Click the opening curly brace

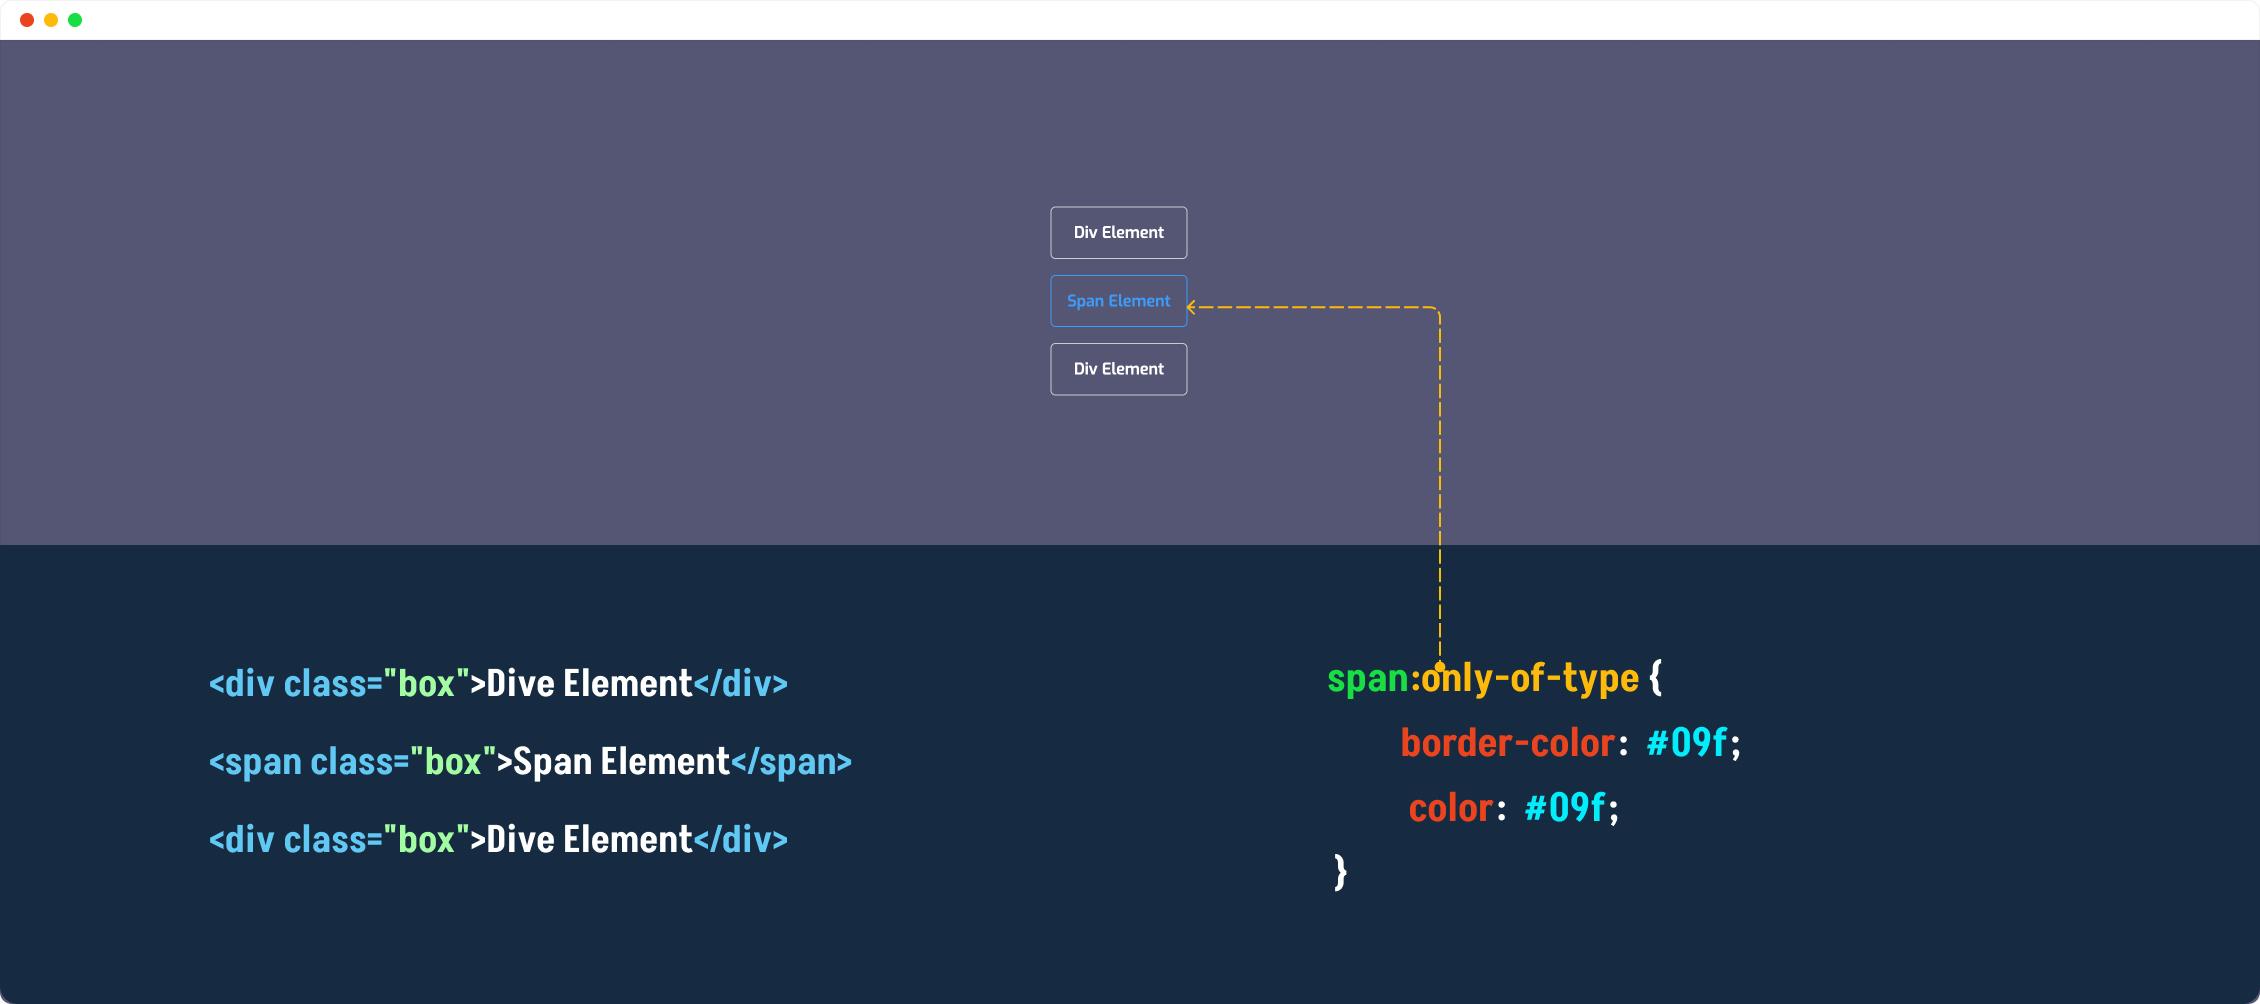(1656, 678)
